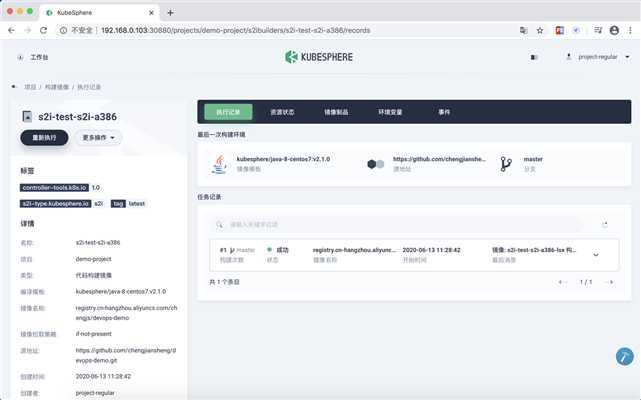Click the Java builder template icon

tap(219, 164)
